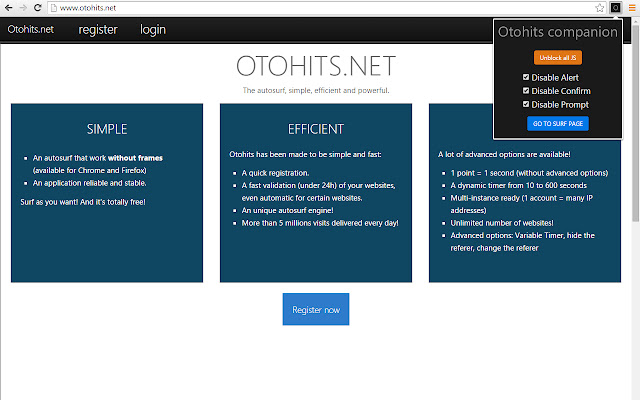Toggle the Disable Confirm checkbox
This screenshot has width=640, height=400.
[x=526, y=91]
